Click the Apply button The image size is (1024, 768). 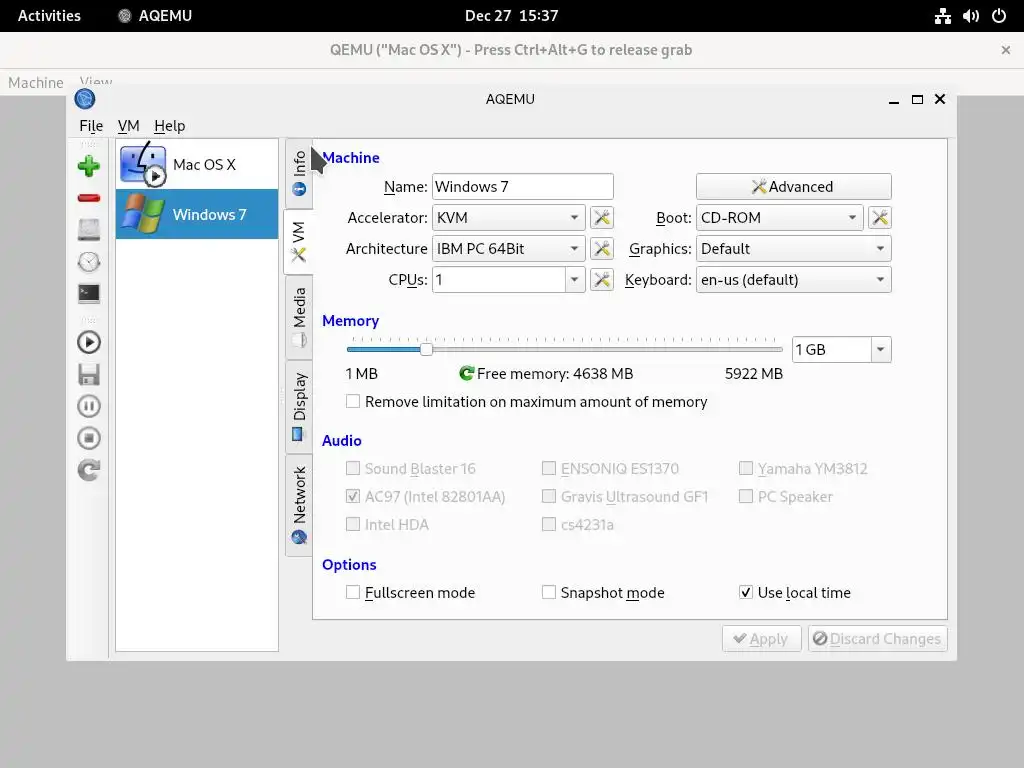coord(761,639)
